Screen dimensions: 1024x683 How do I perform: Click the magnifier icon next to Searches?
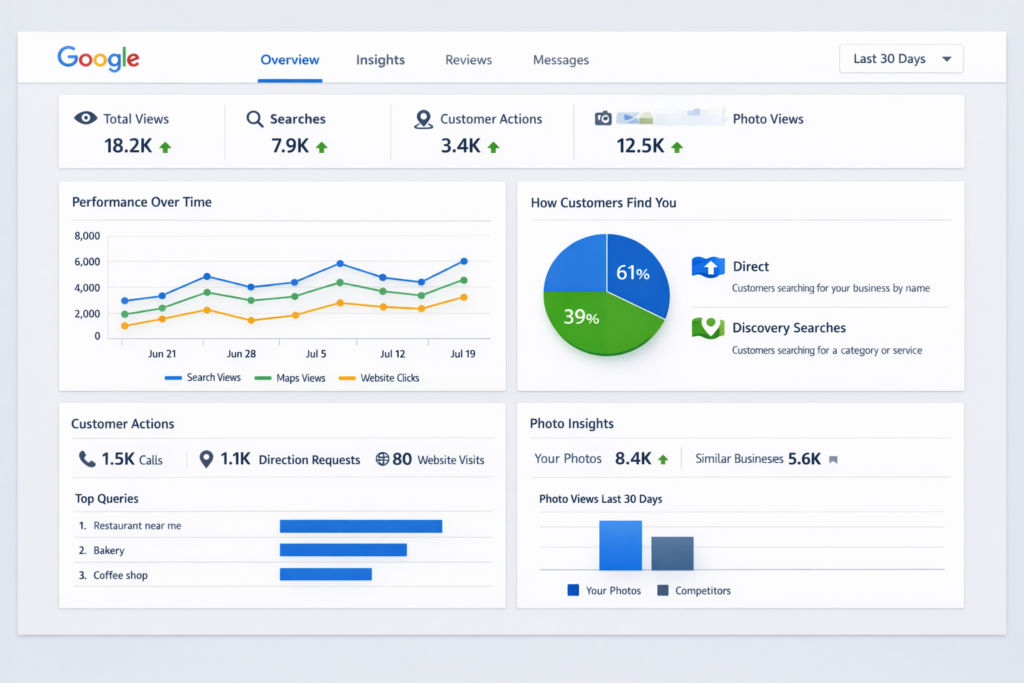[x=254, y=118]
